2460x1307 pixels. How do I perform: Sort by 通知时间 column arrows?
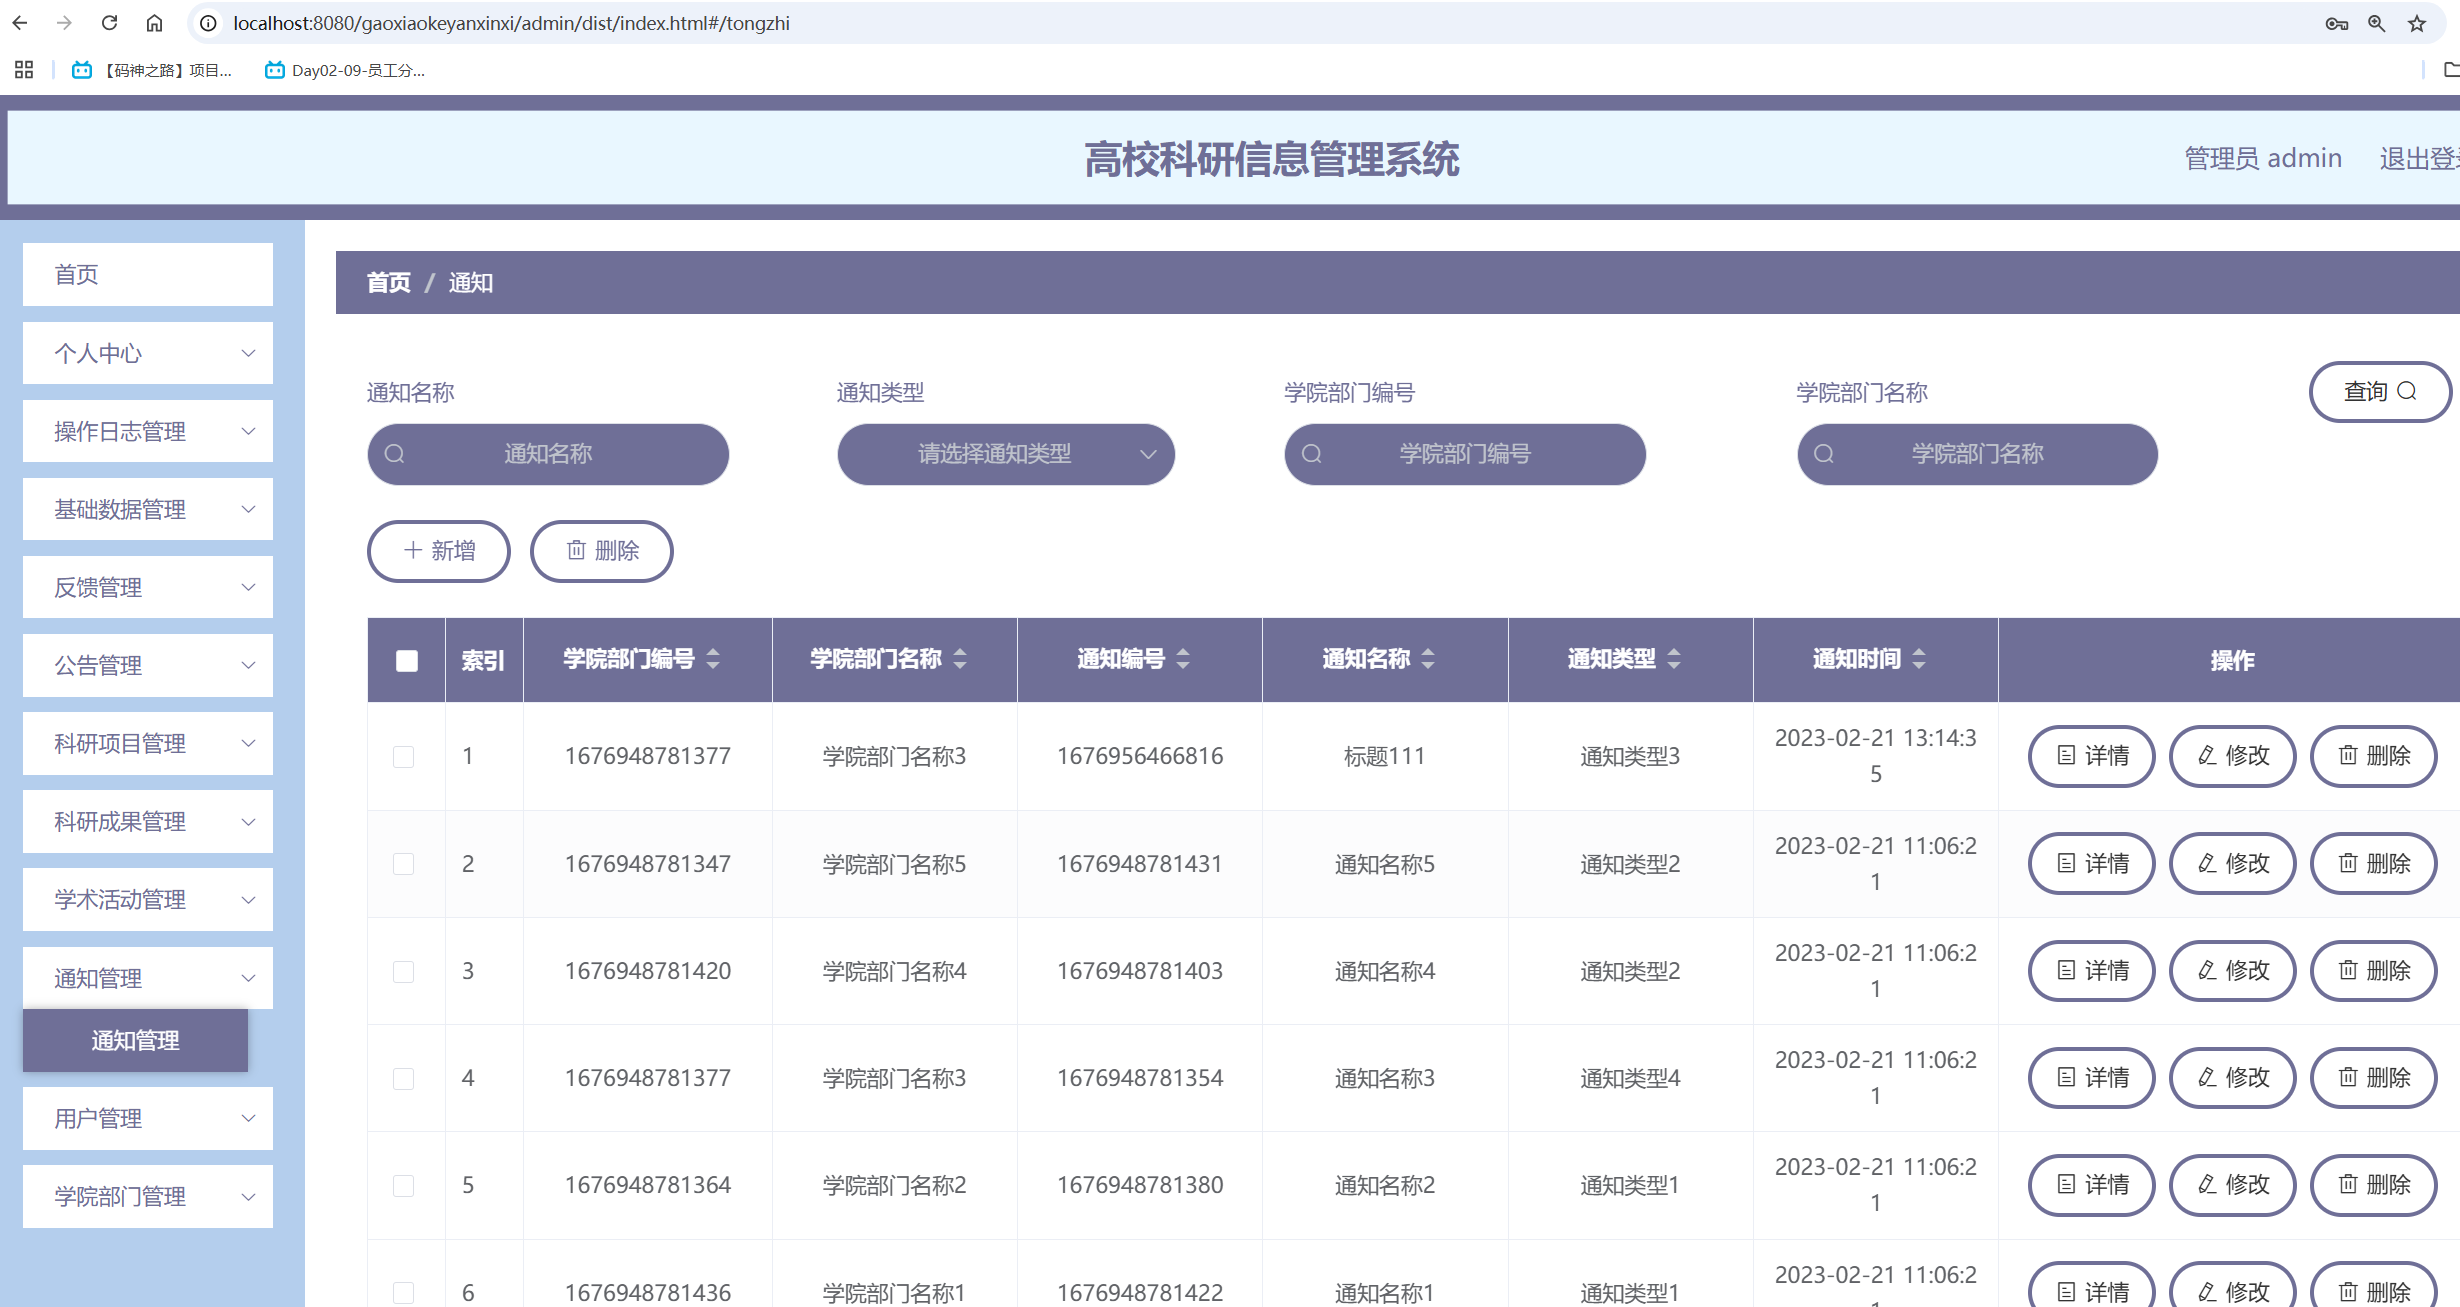click(1919, 659)
